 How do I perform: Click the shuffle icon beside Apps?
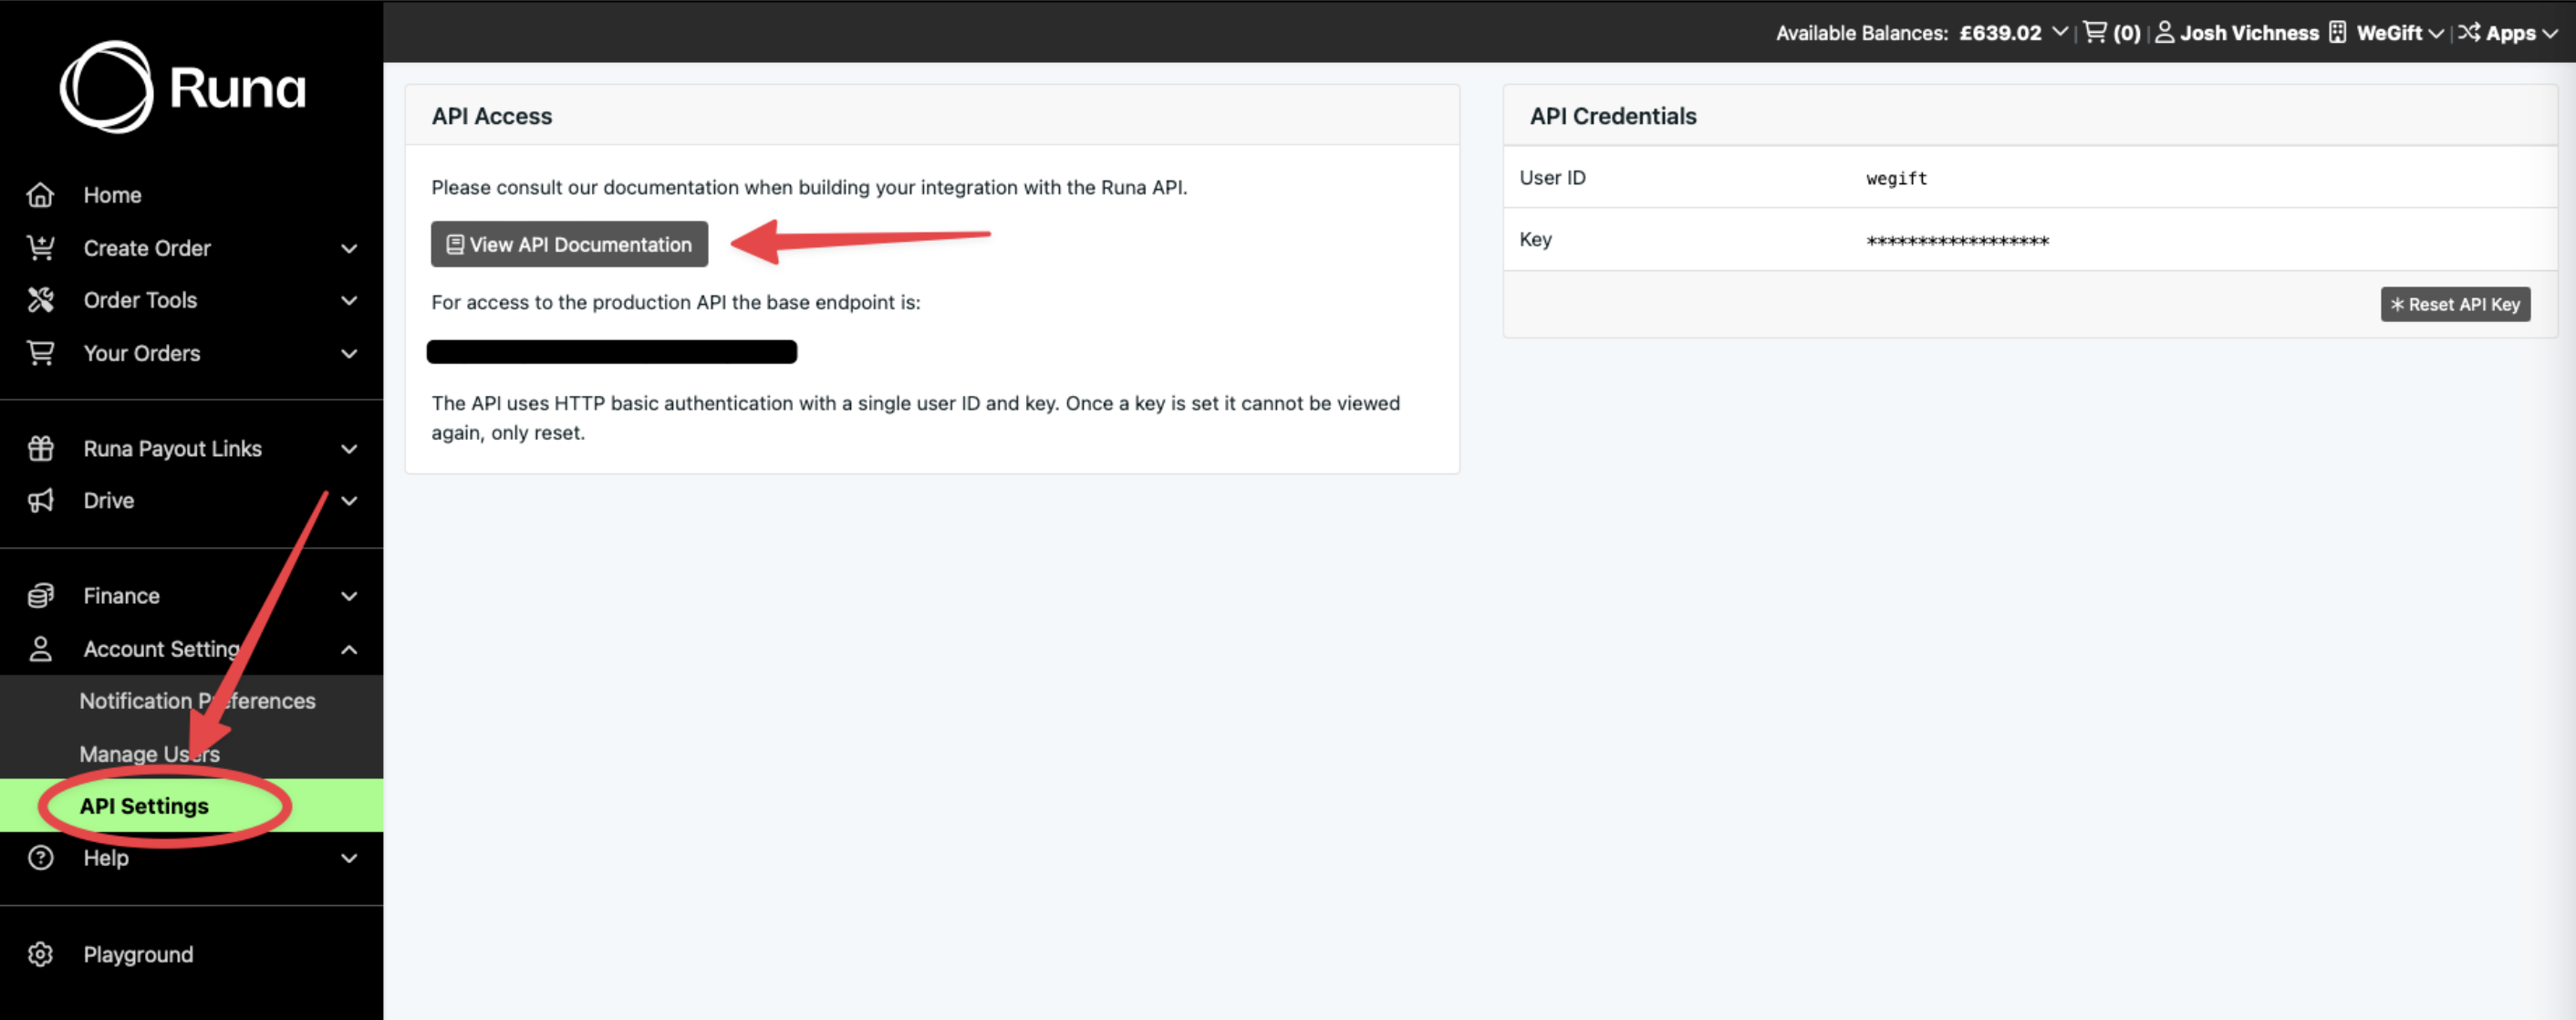(2469, 32)
